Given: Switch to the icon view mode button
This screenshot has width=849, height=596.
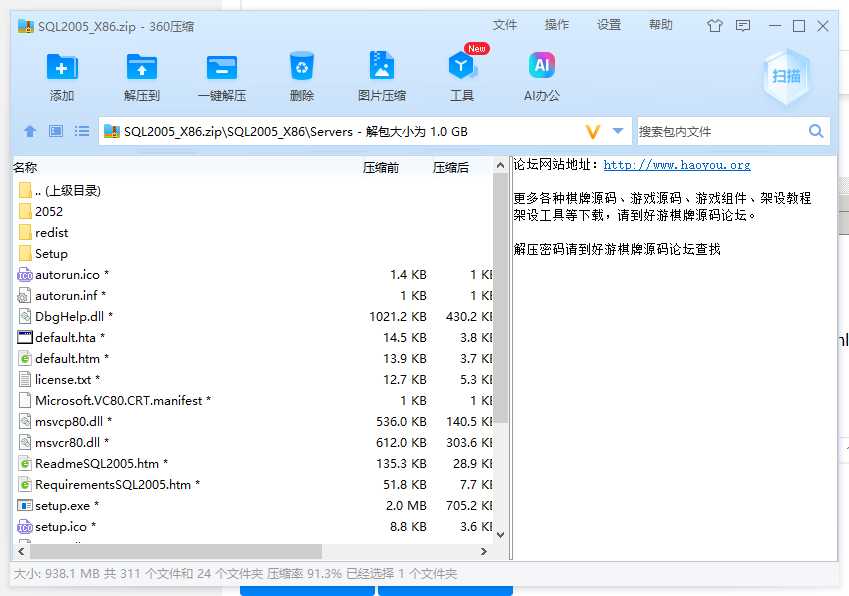Looking at the screenshot, I should point(56,131).
